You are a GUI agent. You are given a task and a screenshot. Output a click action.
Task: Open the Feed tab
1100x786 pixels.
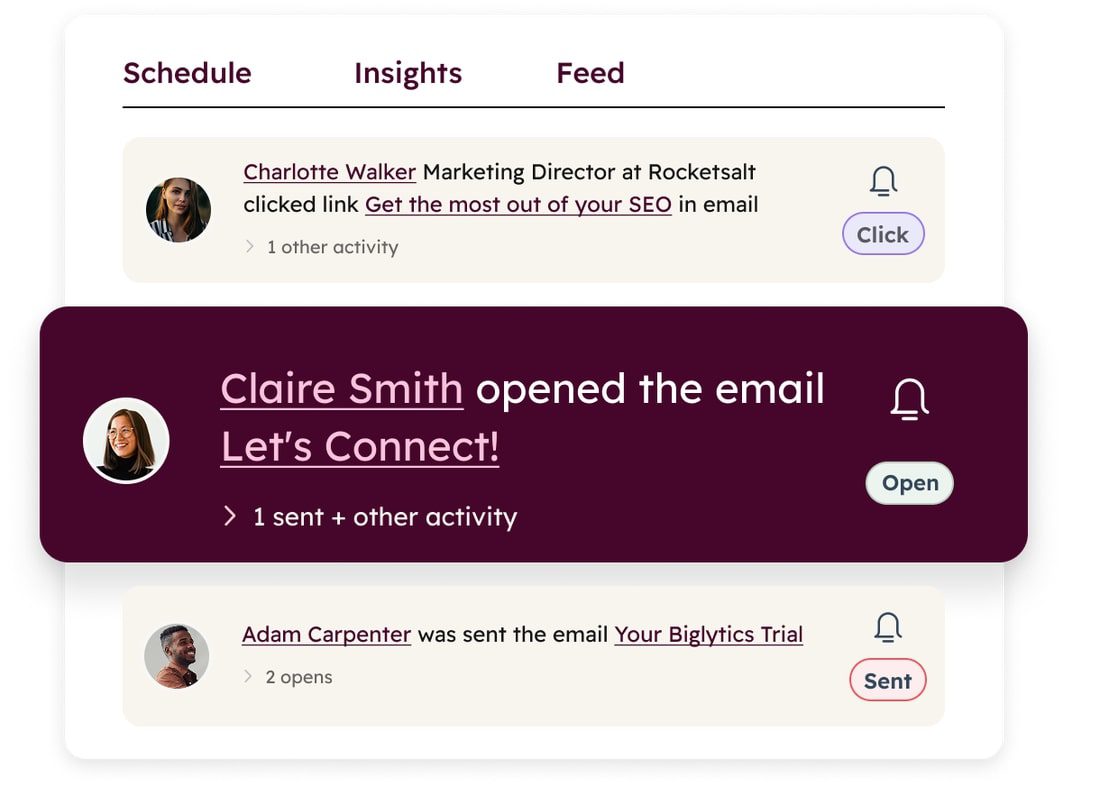[x=590, y=72]
